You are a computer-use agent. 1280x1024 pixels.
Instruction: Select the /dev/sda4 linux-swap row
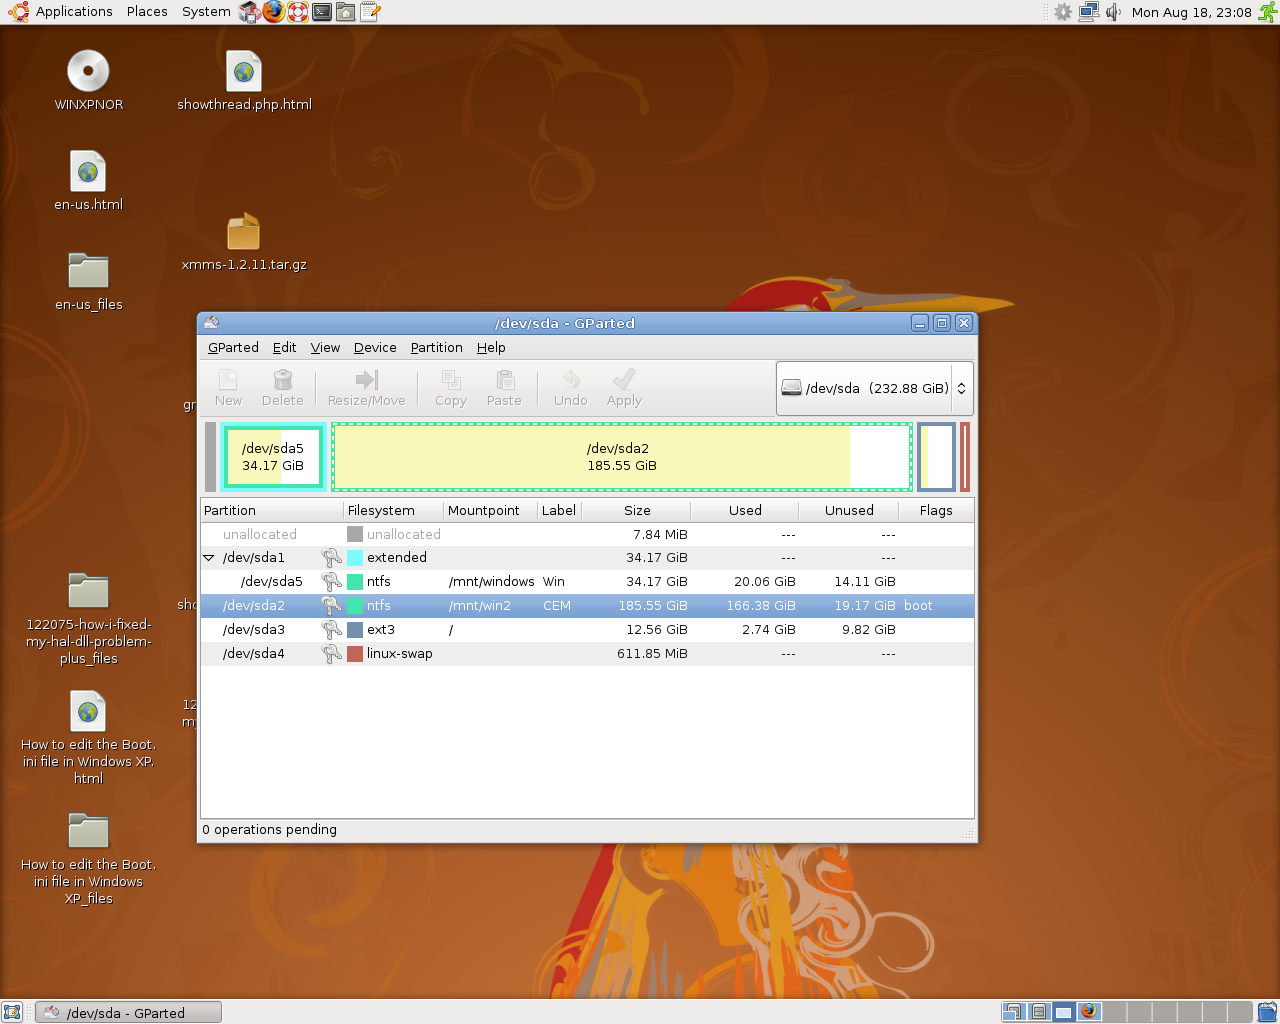[x=587, y=653]
